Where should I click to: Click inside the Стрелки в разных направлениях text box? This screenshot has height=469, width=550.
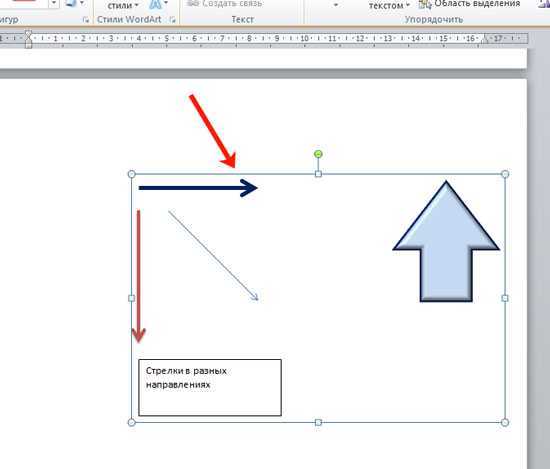210,388
